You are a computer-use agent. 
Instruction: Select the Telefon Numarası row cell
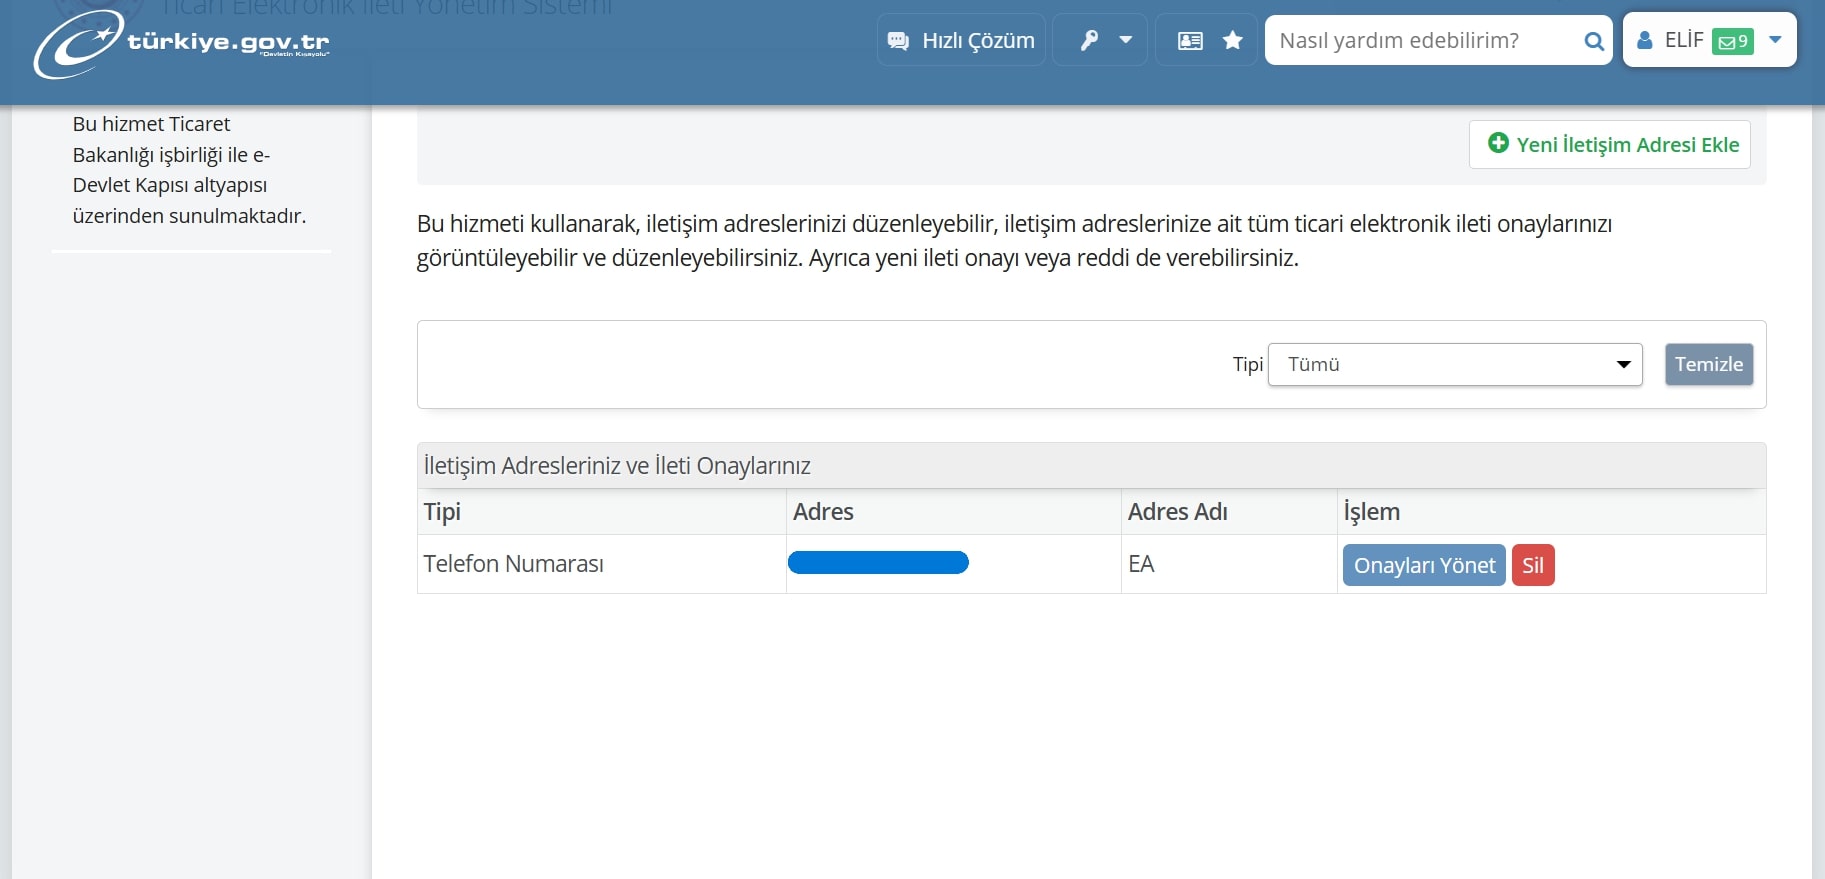click(x=513, y=564)
